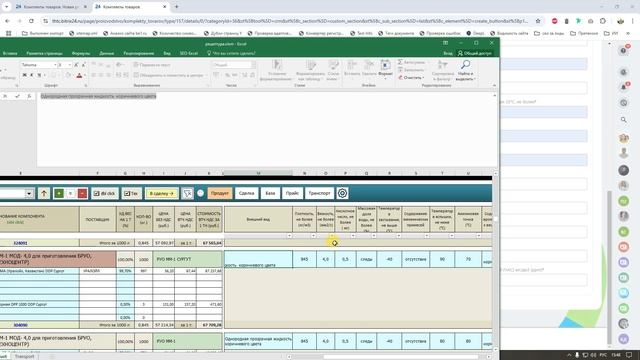Open the font size dropdown
This screenshot has width=640, height=360.
[70, 65]
